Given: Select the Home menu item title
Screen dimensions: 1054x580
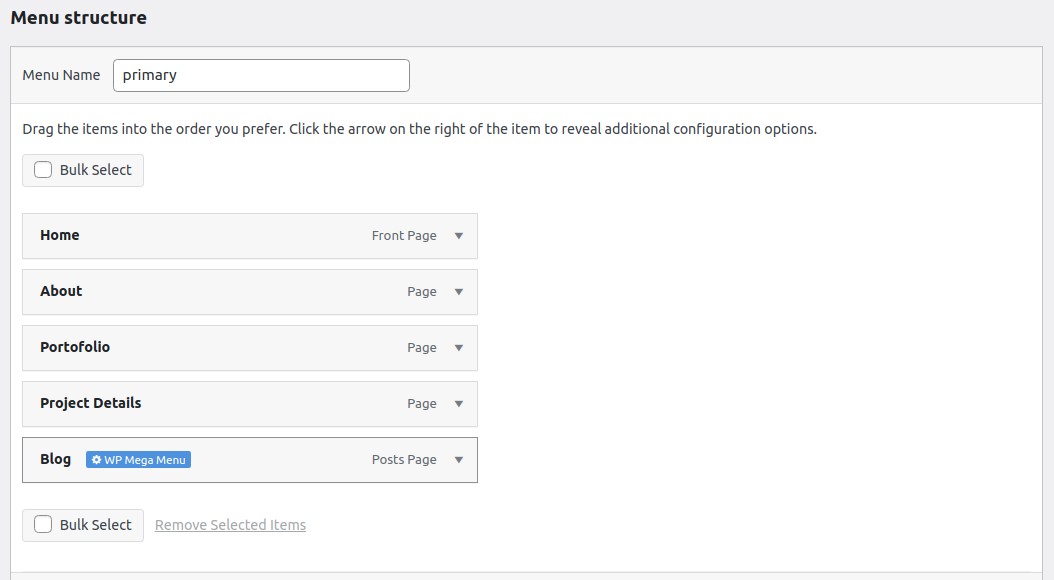Looking at the screenshot, I should click(60, 235).
